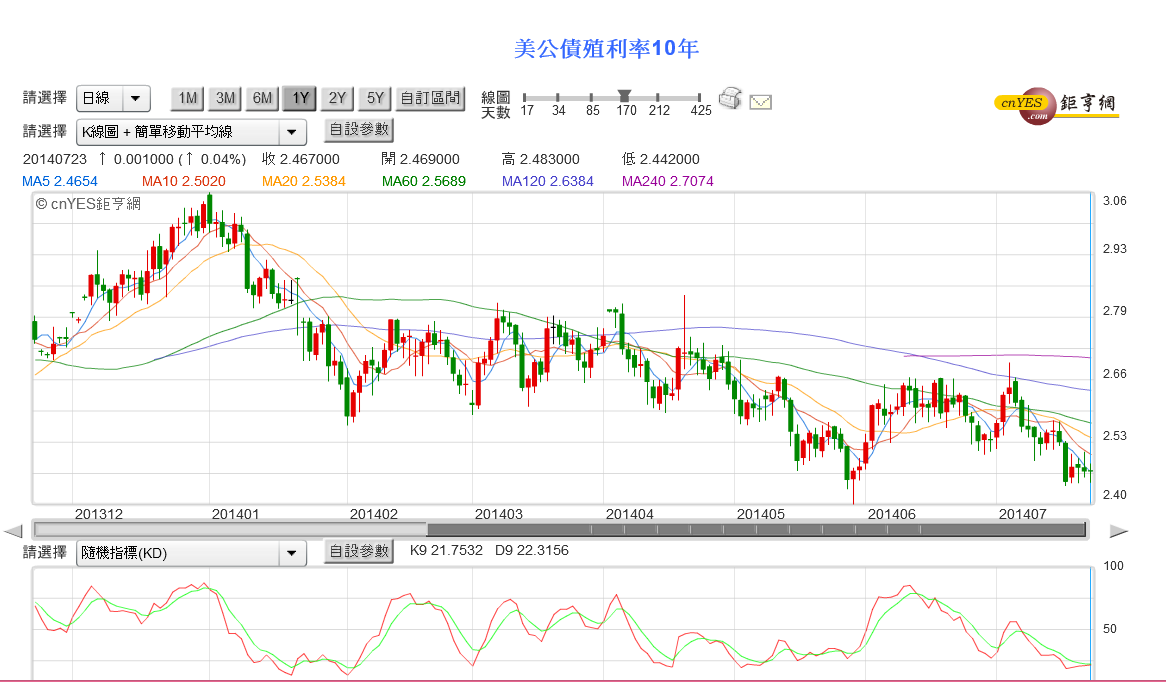
Task: Click the light left portion of timeline scrollbar
Action: click(x=231, y=530)
